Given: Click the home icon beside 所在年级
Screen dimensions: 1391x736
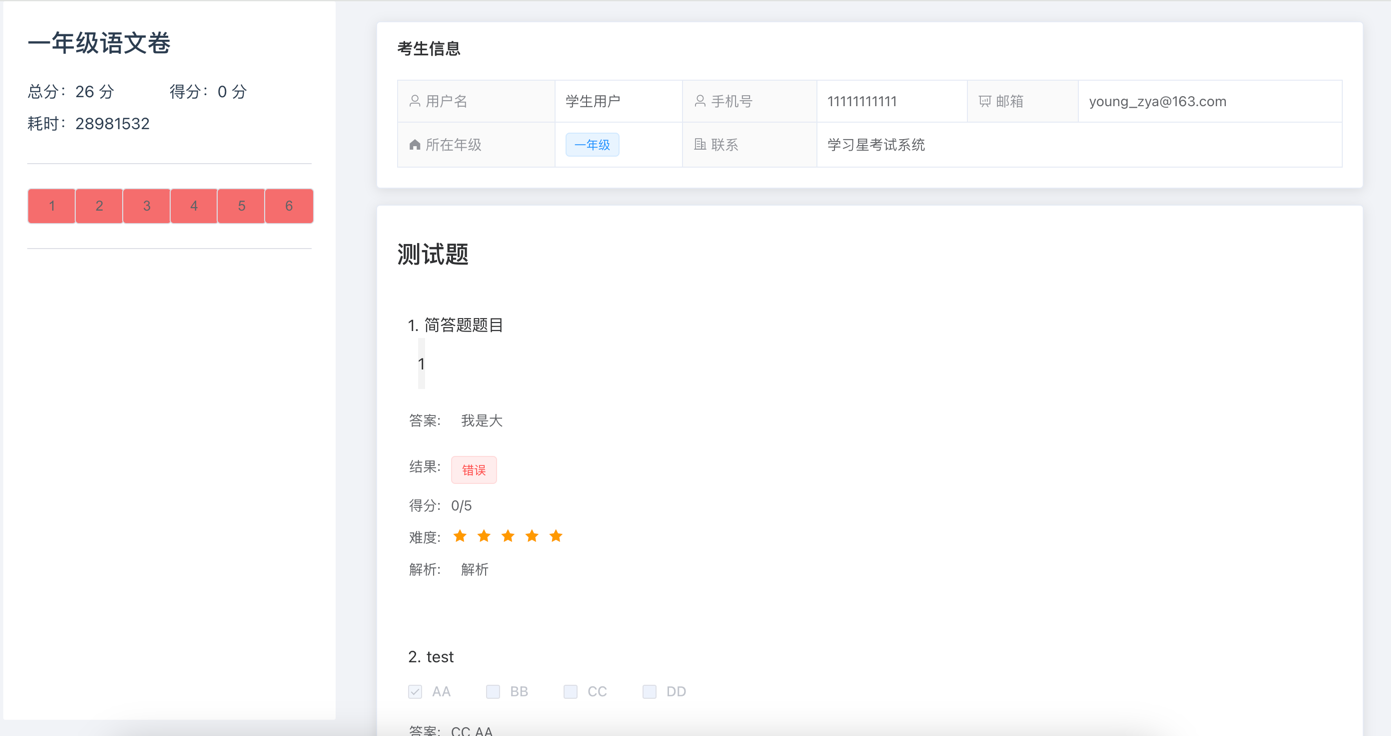Looking at the screenshot, I should [414, 144].
